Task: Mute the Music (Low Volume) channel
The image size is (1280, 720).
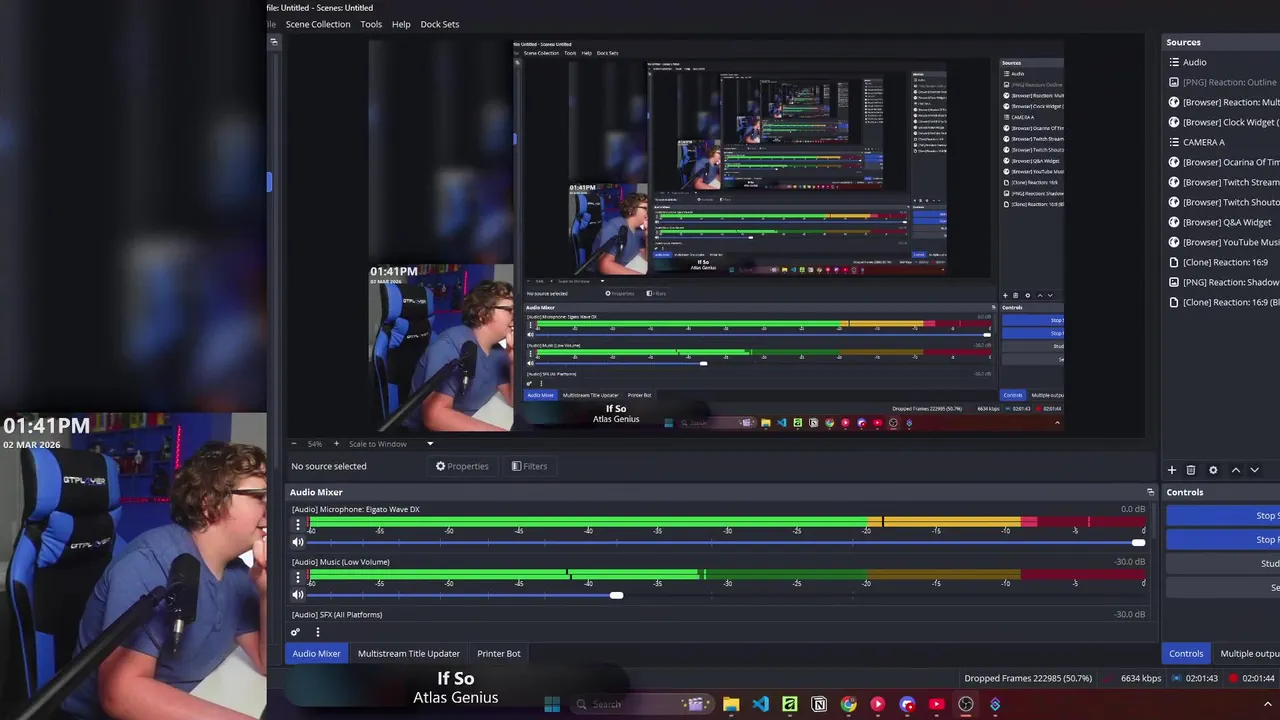Action: click(298, 595)
